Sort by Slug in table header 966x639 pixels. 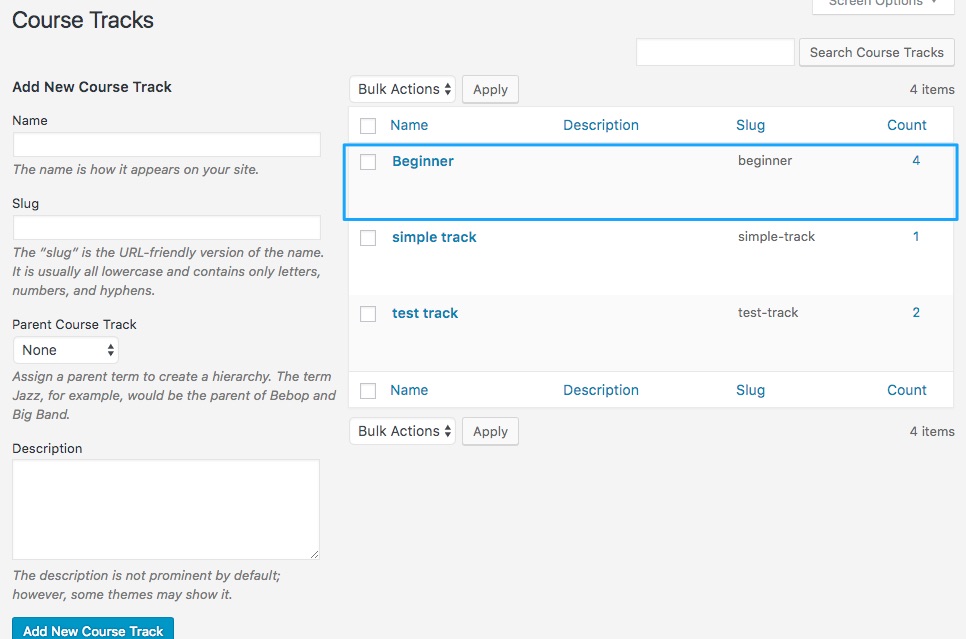[750, 125]
